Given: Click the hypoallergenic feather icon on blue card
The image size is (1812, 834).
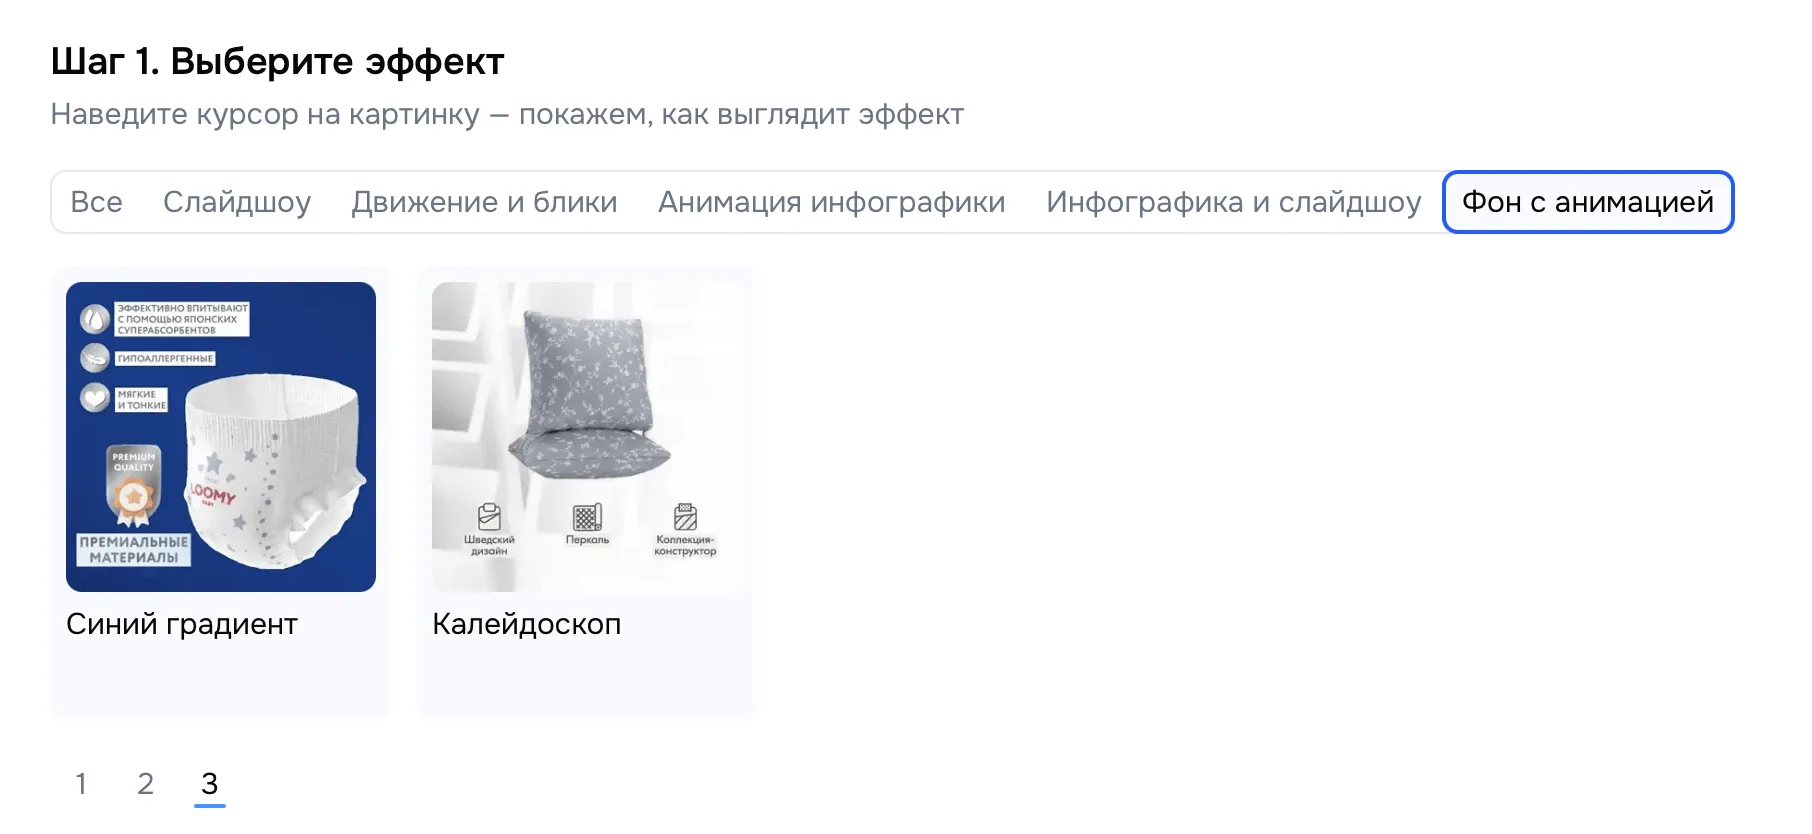Looking at the screenshot, I should click(x=95, y=358).
